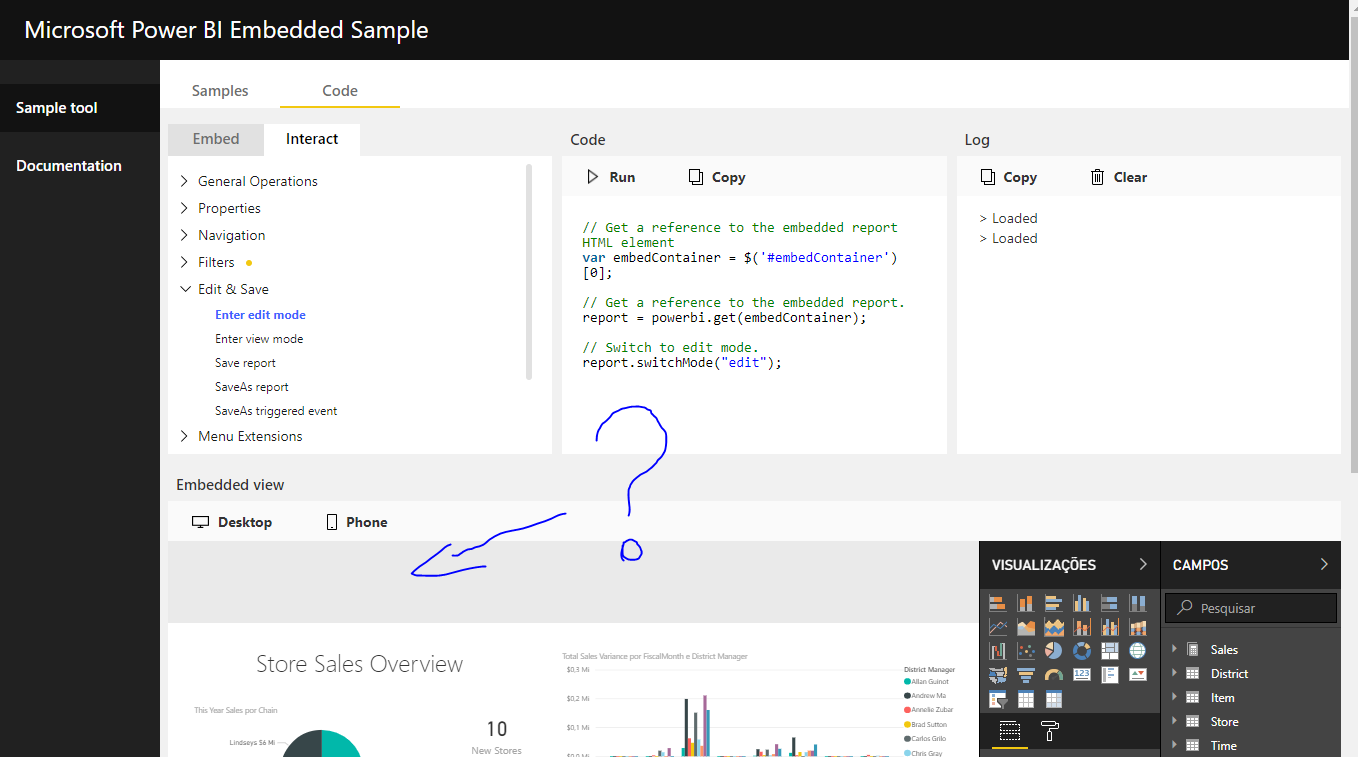This screenshot has height=757, width=1358.
Task: Select the area chart visualization
Action: (1026, 627)
